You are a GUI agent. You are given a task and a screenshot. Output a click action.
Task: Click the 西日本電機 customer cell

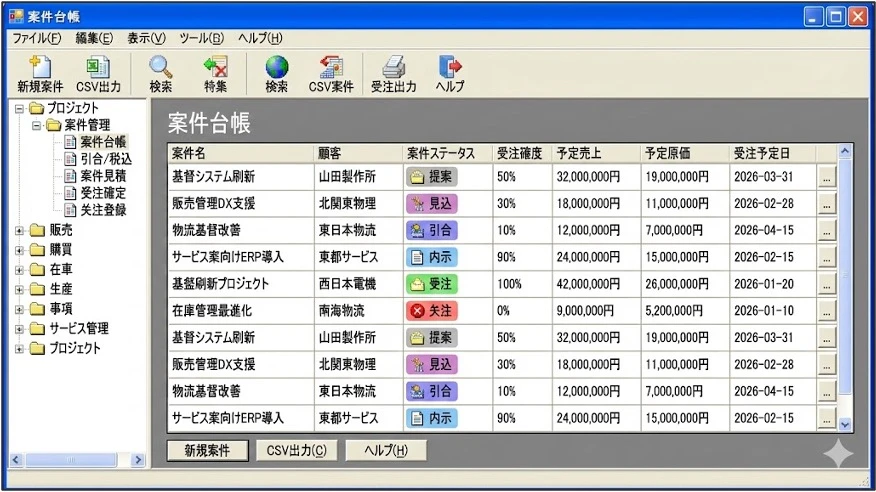click(358, 284)
